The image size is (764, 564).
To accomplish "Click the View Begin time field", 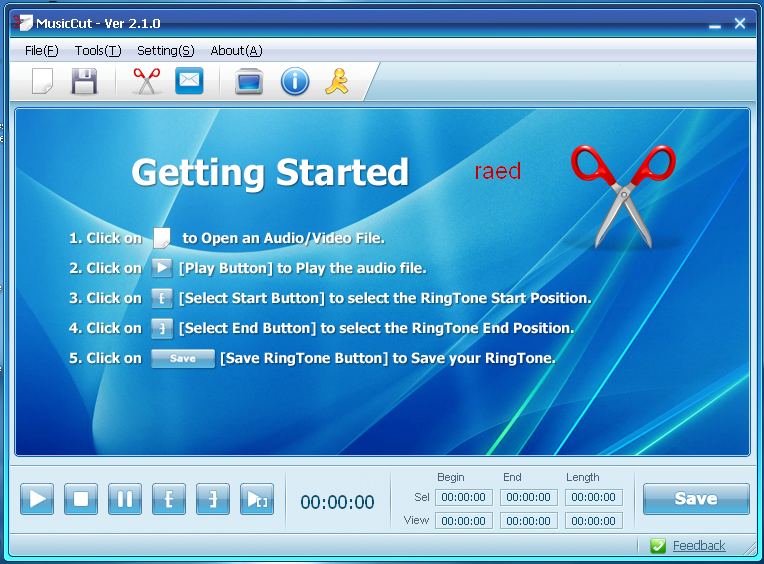I will pyautogui.click(x=463, y=521).
